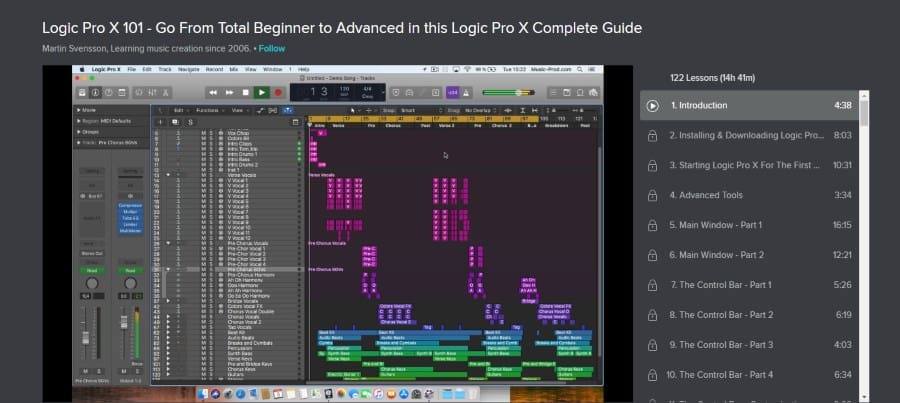Click the Duplicate Track icon

[x=175, y=122]
